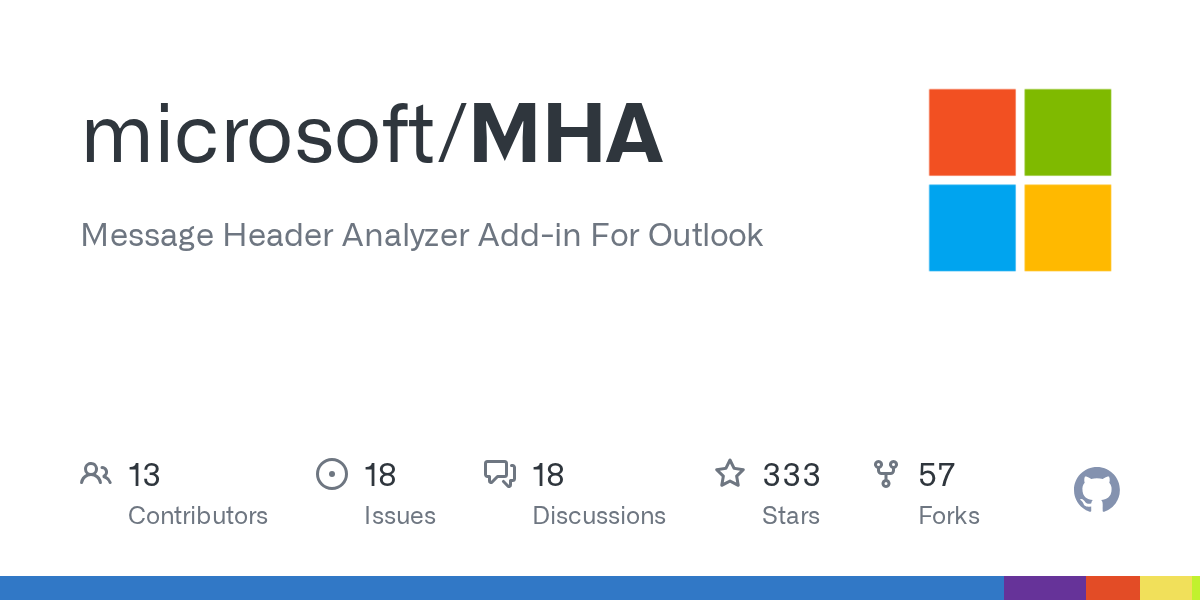
Task: Click the Stars label
Action: (790, 516)
